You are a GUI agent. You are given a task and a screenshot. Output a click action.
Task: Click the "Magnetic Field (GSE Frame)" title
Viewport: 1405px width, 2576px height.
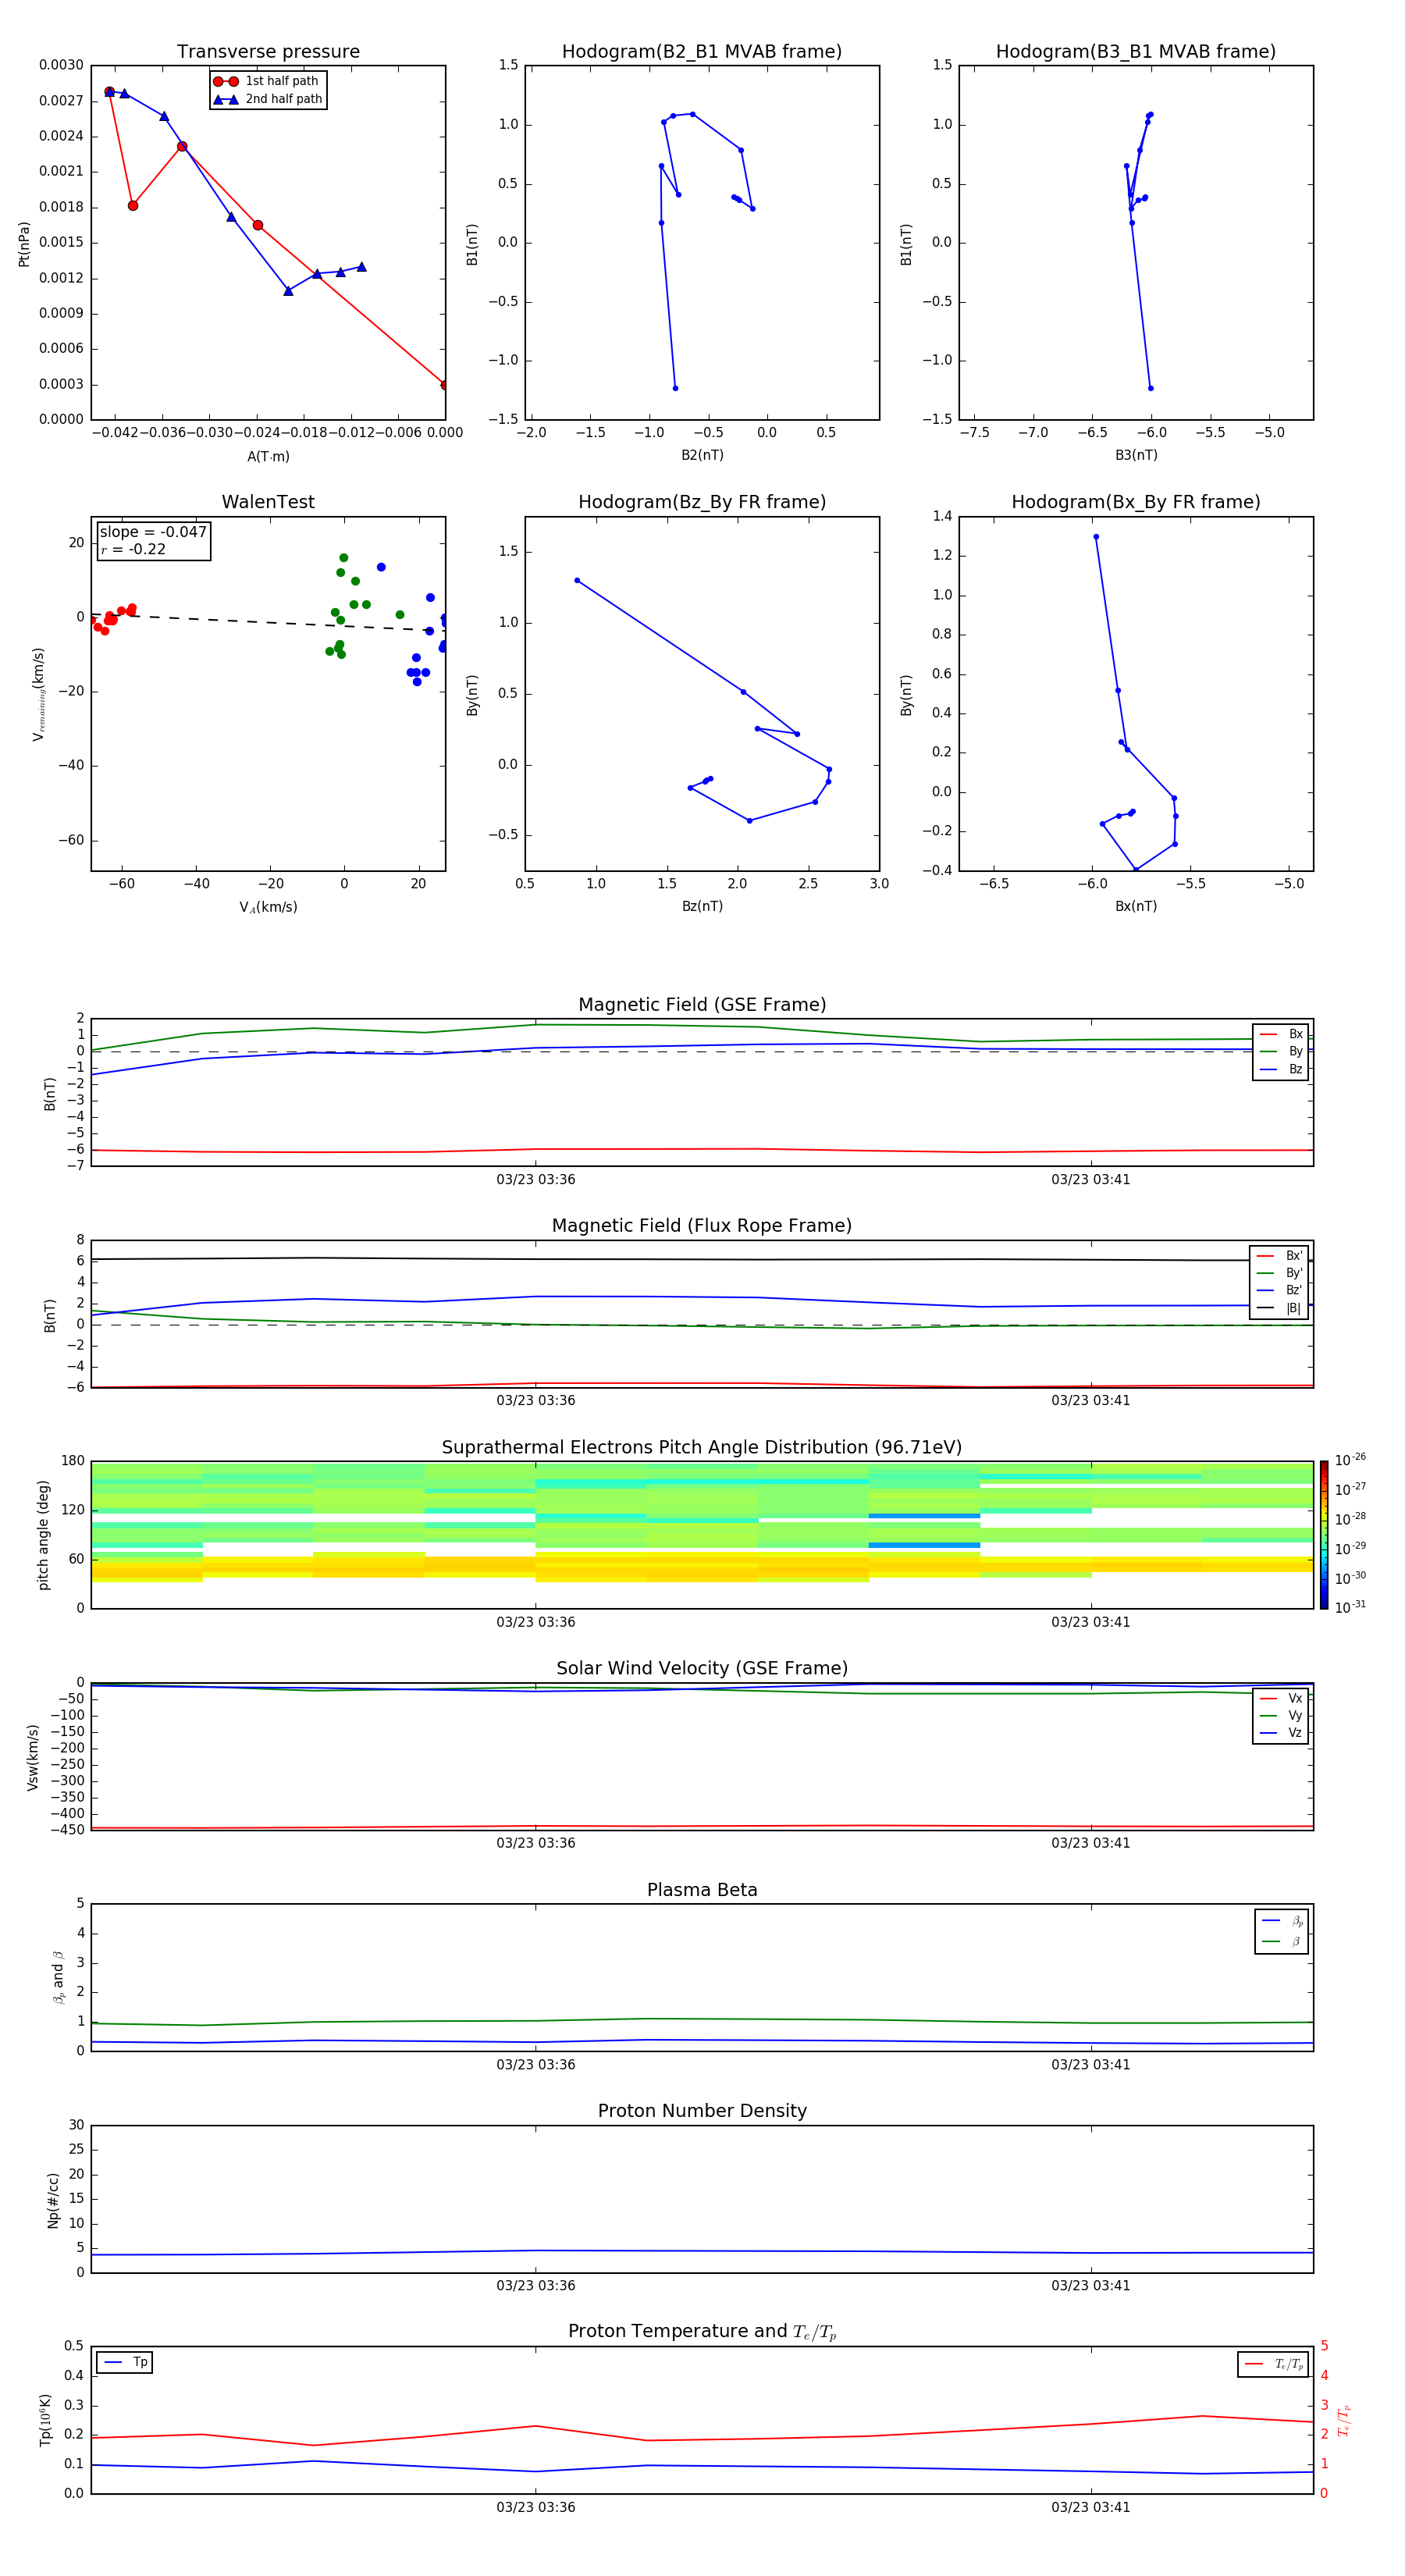702,1005
